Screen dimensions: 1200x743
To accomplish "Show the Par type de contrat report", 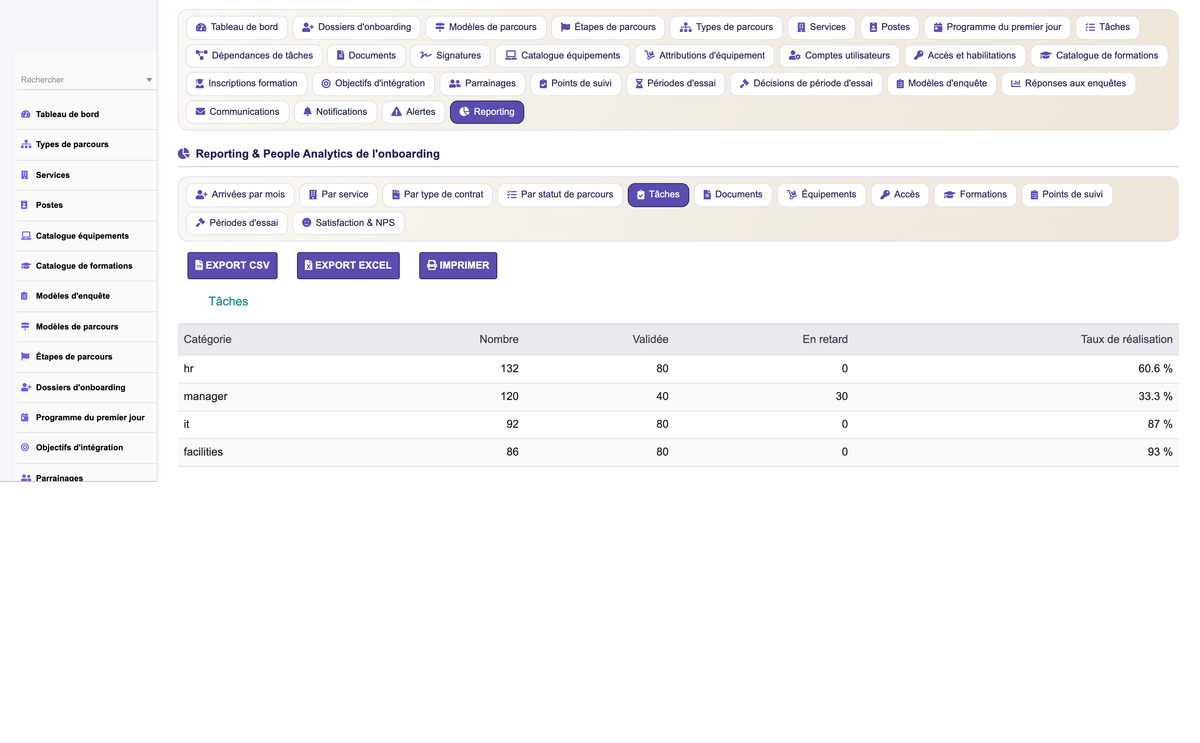I will point(437,194).
